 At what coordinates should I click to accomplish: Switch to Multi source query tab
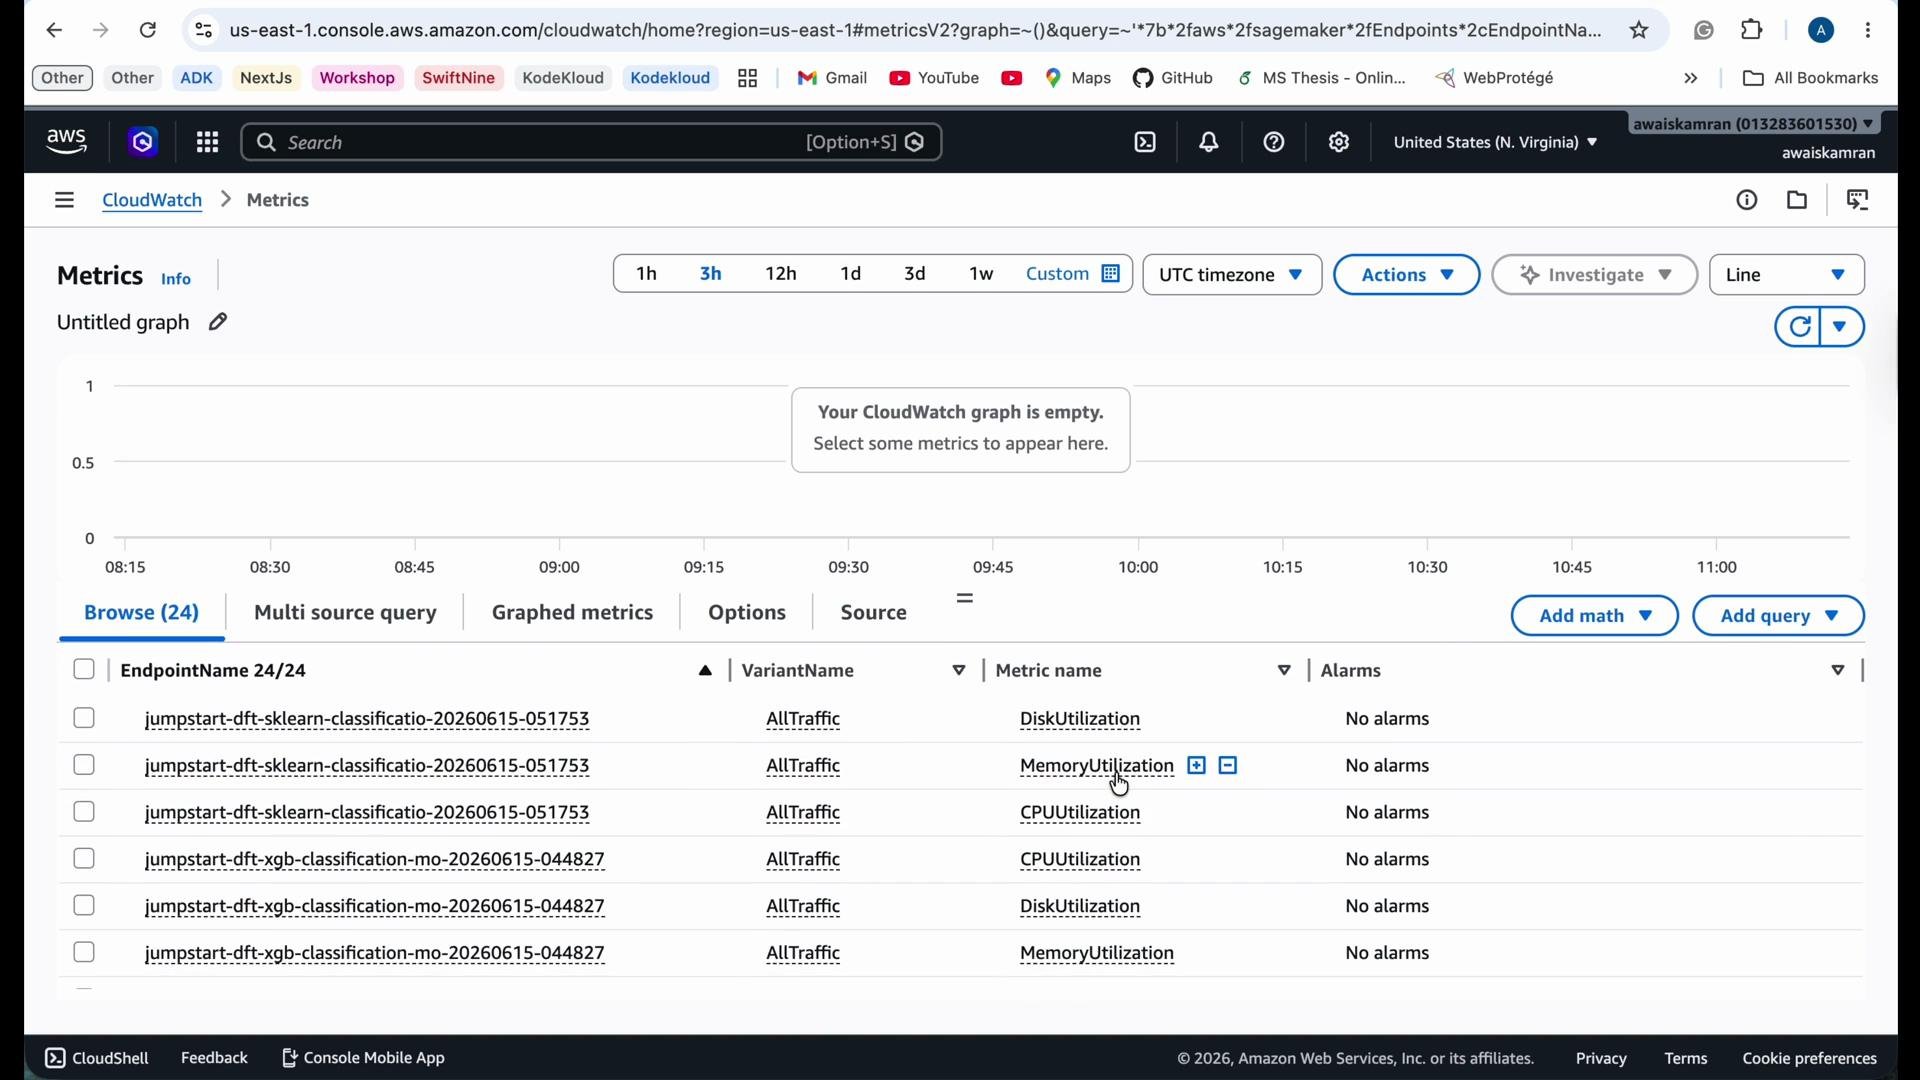pyautogui.click(x=345, y=613)
